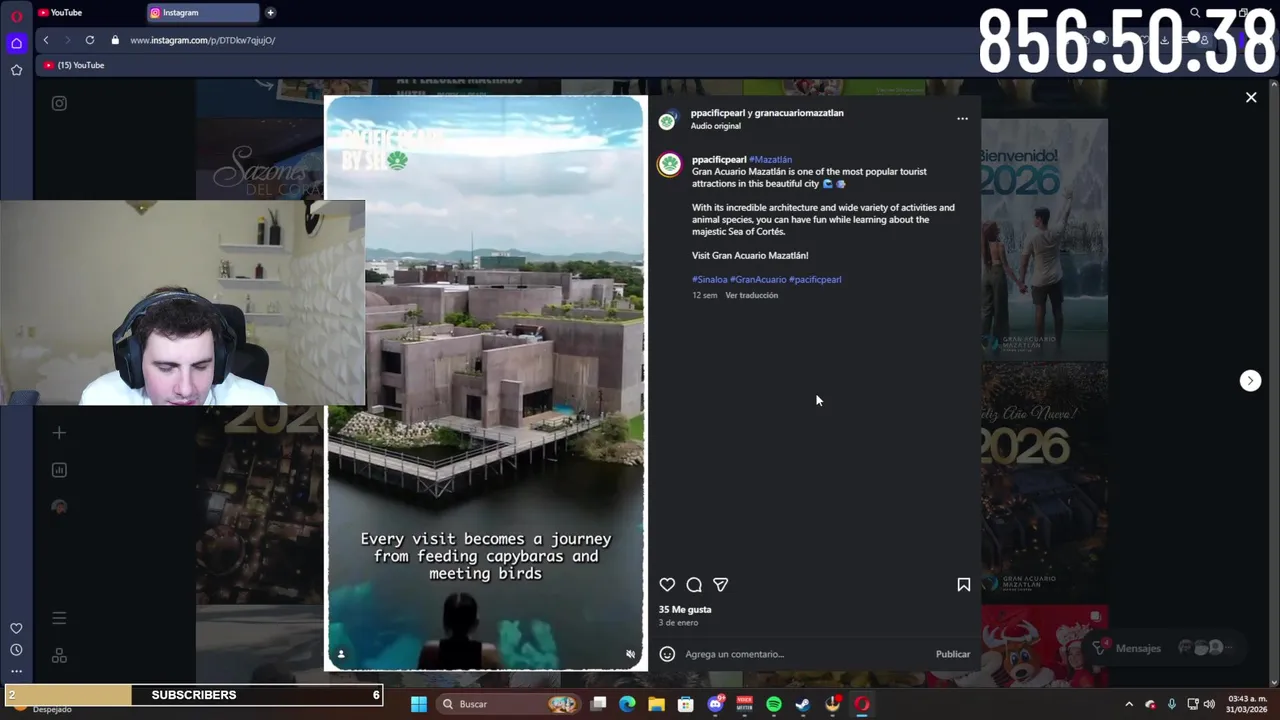
Task: Select the Instagram tab
Action: (203, 13)
